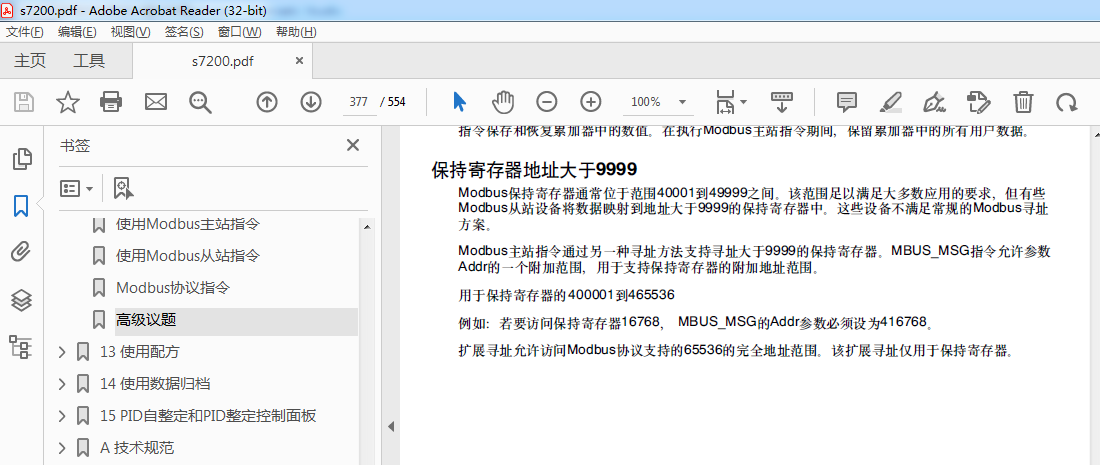Image resolution: width=1100 pixels, height=465 pixels.
Task: Open the fit page width options
Action: click(x=730, y=102)
